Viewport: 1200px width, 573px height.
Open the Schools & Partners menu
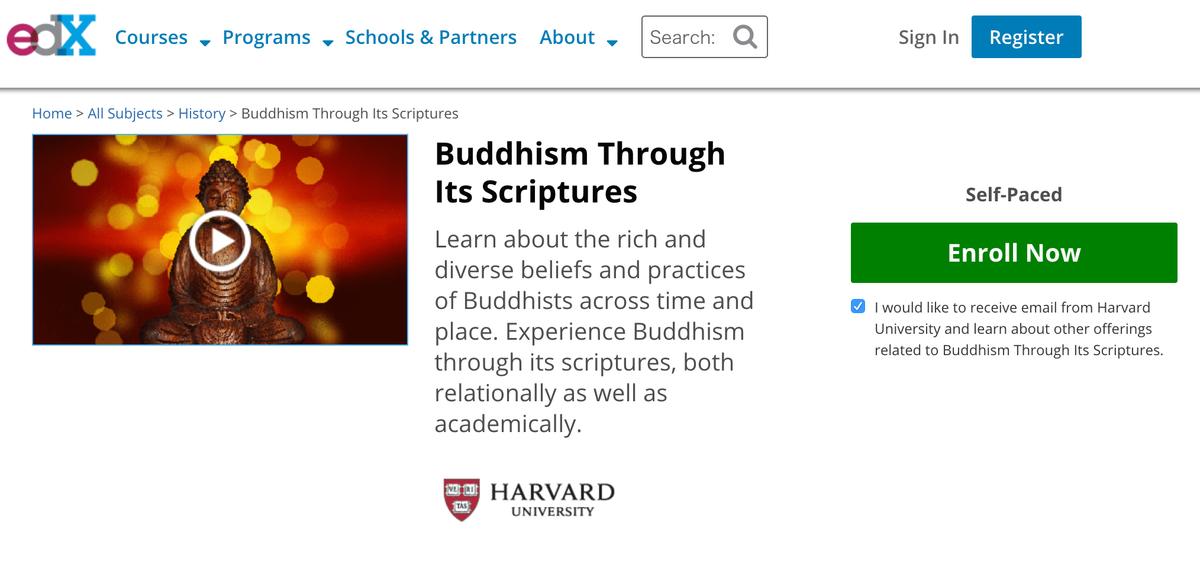point(431,37)
